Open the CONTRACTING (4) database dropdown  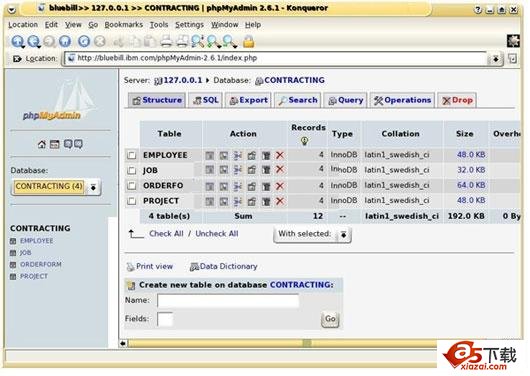[x=56, y=187]
